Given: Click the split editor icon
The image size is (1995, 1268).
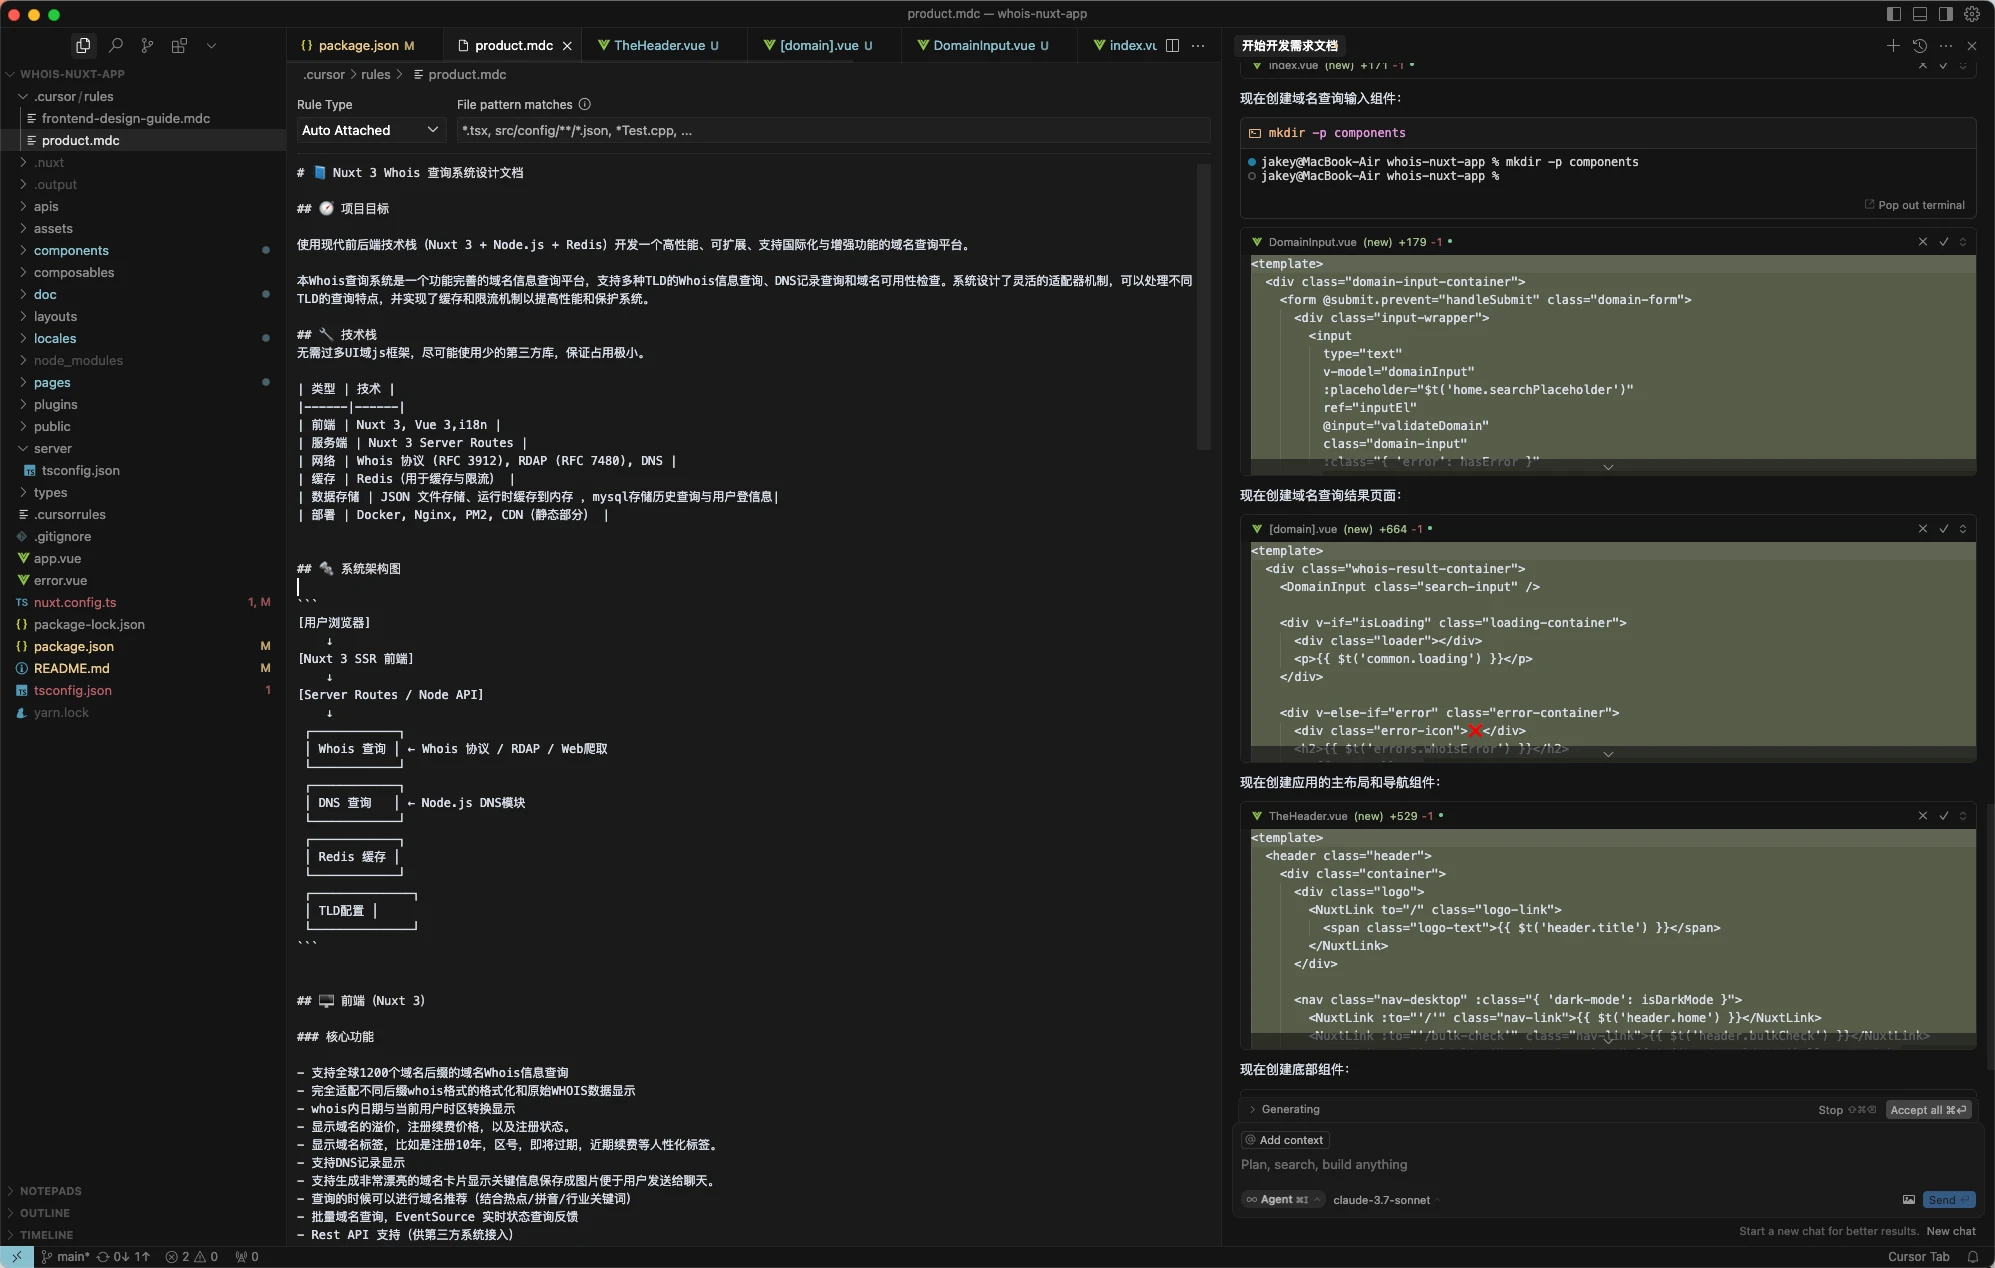Looking at the screenshot, I should click(1172, 45).
